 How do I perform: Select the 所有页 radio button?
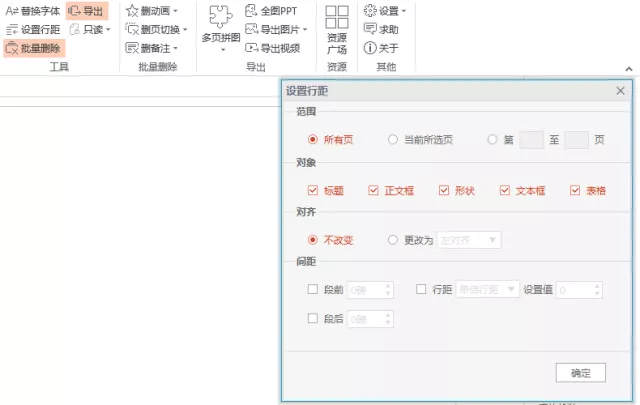[x=313, y=140]
